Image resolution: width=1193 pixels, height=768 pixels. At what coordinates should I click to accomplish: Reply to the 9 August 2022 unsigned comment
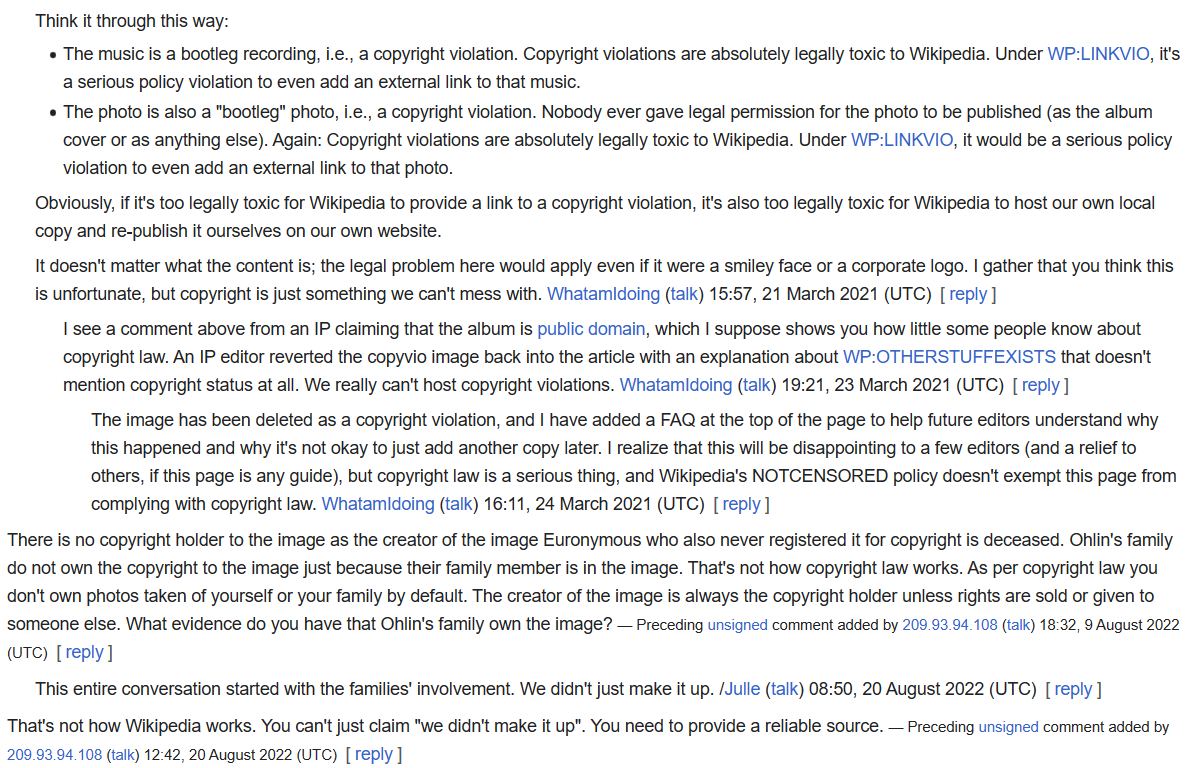[84, 652]
